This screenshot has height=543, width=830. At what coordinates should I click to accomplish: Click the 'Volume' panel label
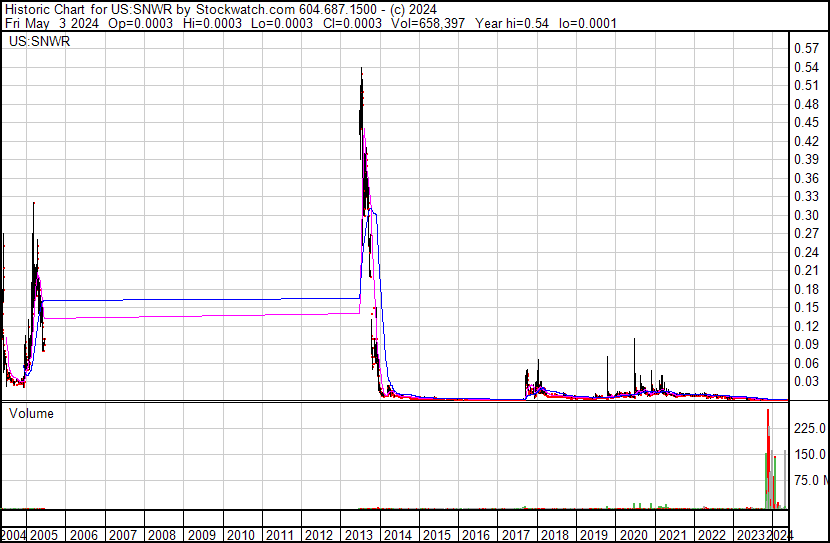(31, 413)
